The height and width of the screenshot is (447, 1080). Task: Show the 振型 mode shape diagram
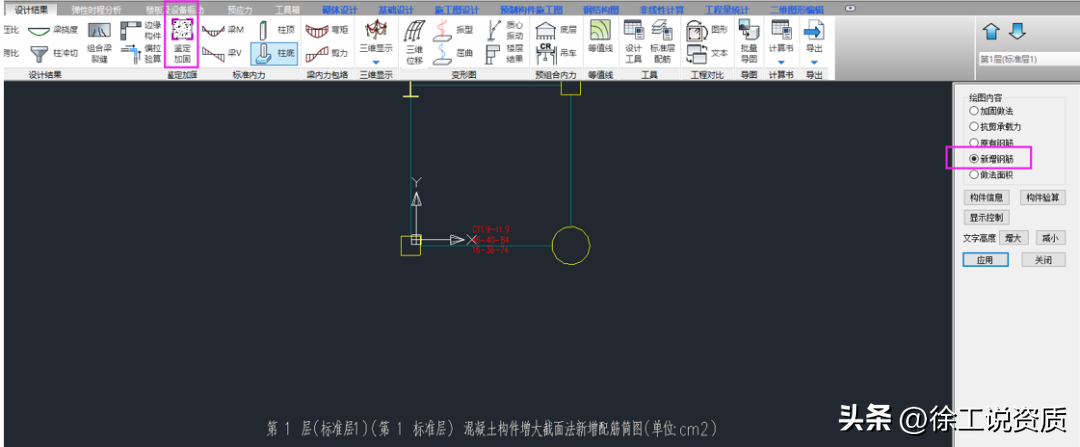pyautogui.click(x=453, y=30)
